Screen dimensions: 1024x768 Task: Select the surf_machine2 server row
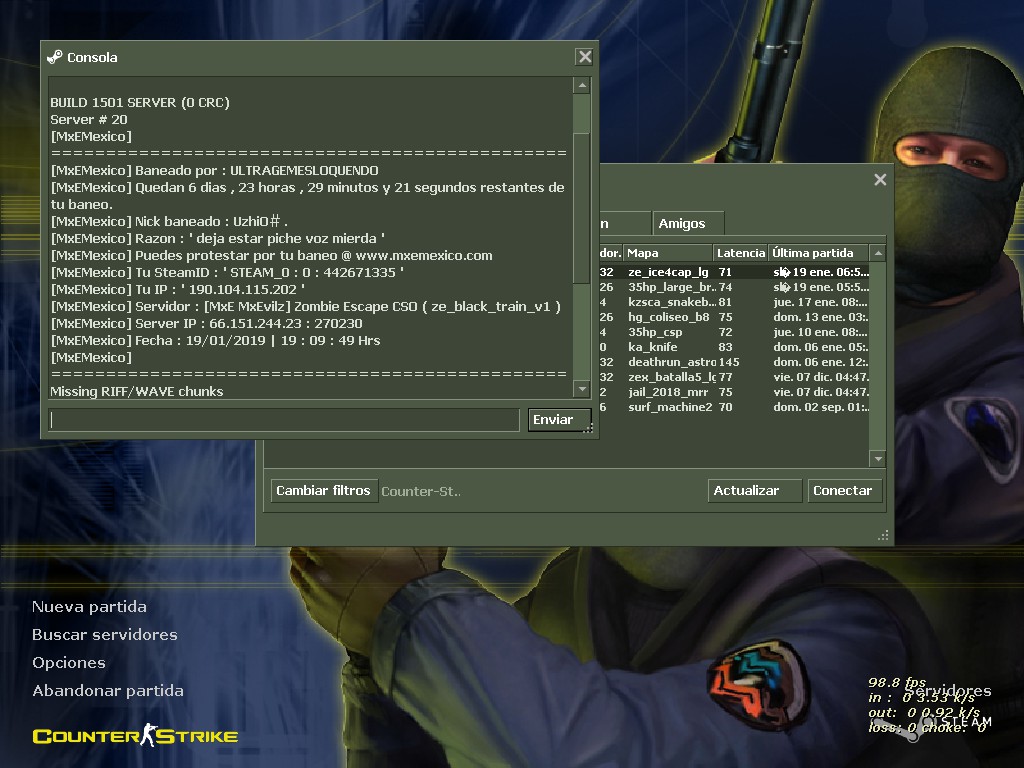point(734,408)
